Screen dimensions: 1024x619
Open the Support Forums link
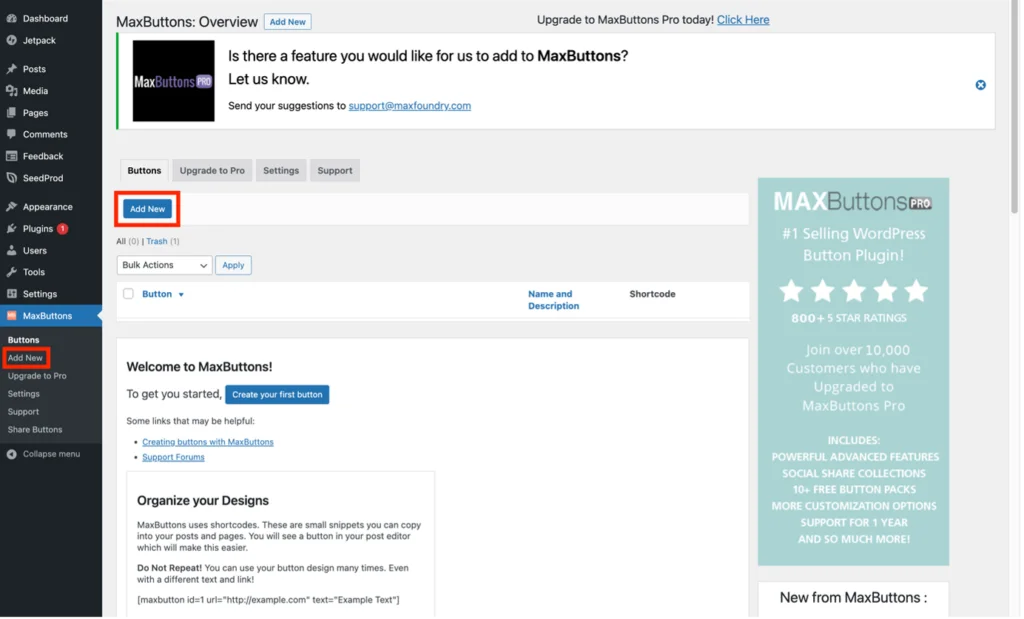(x=173, y=457)
